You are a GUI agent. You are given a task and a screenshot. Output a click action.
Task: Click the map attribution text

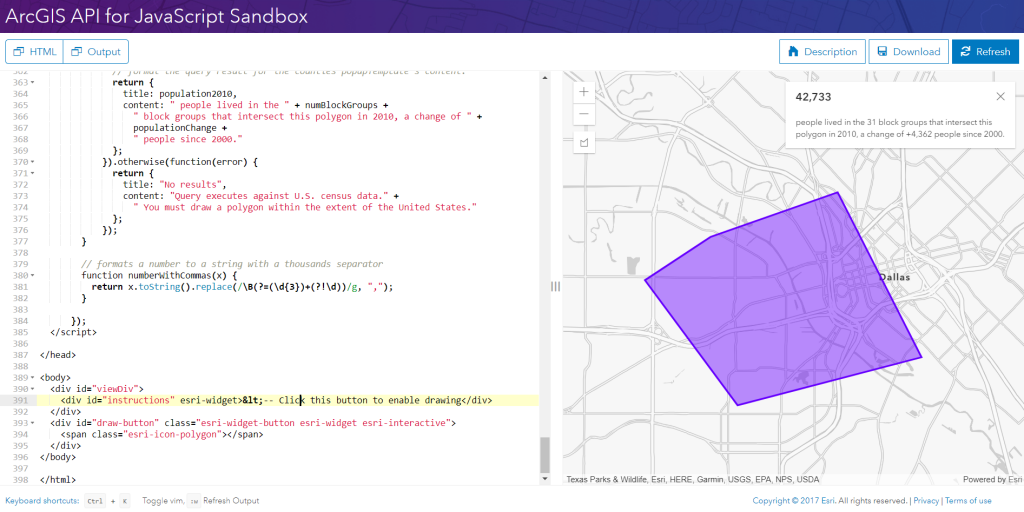693,479
